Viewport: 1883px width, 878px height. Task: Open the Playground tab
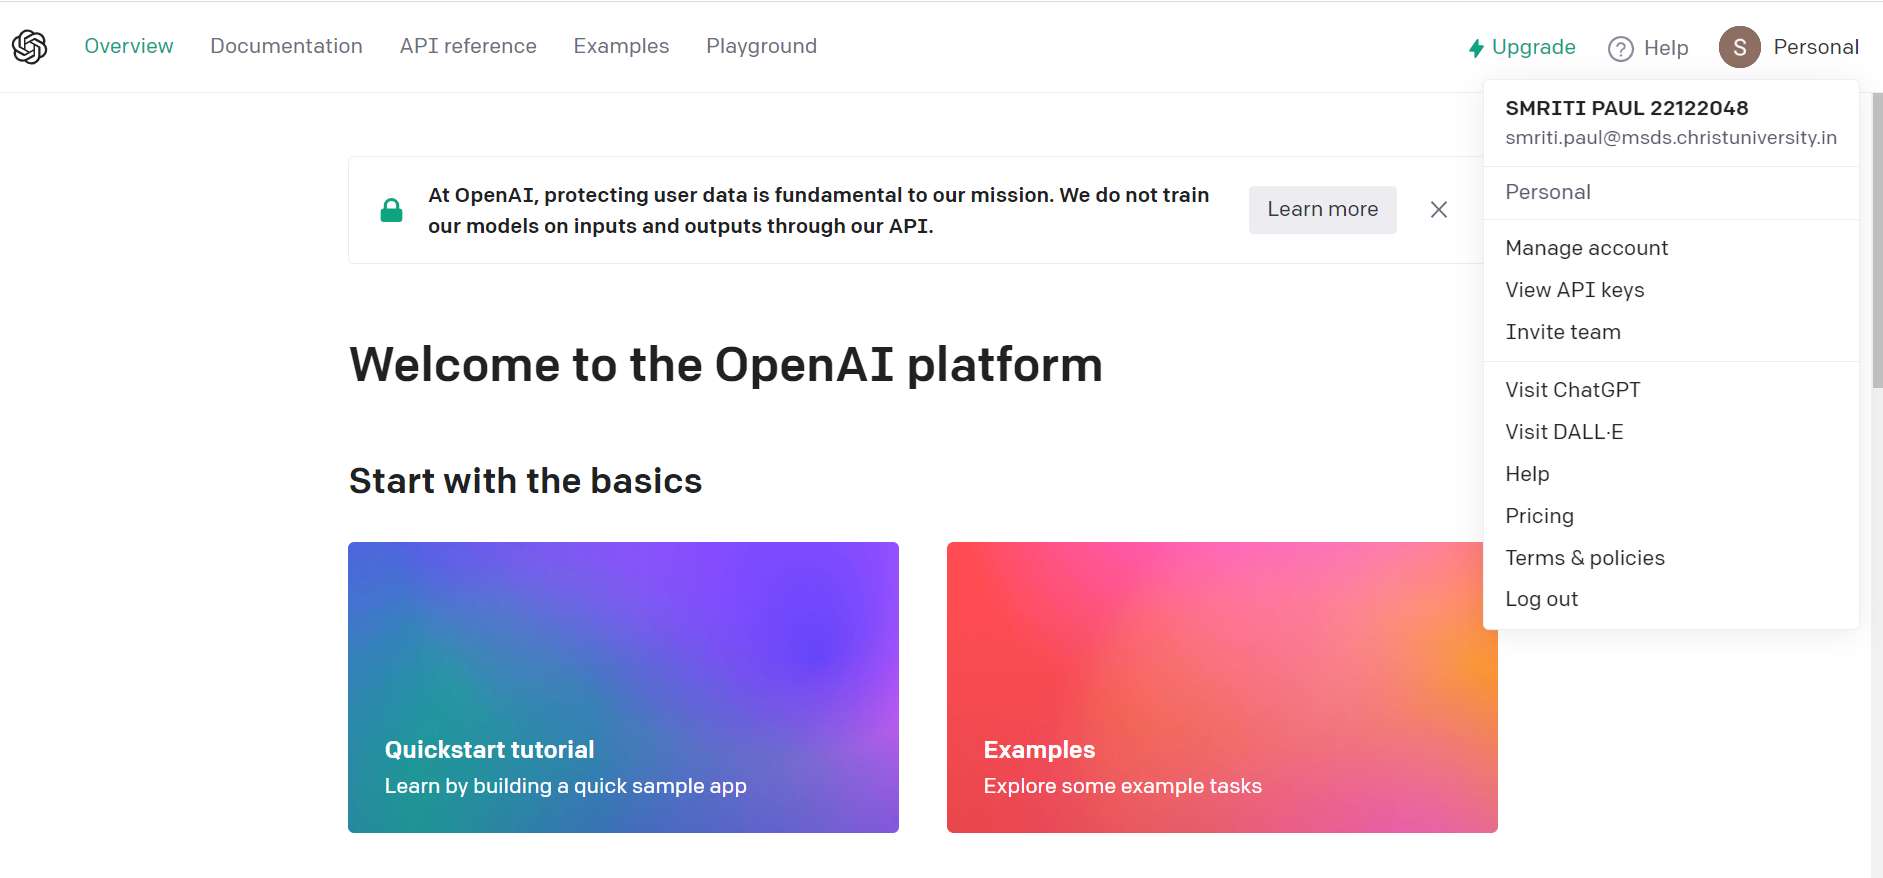tap(761, 46)
